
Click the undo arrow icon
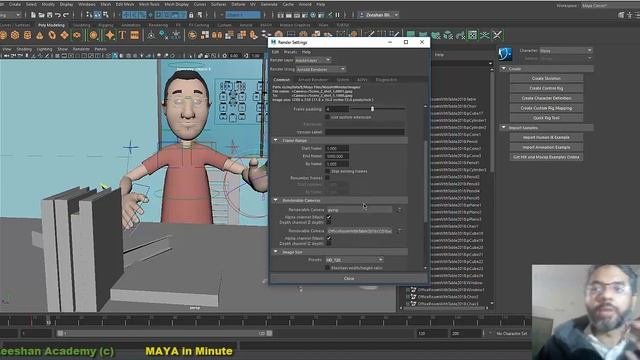pyautogui.click(x=58, y=15)
